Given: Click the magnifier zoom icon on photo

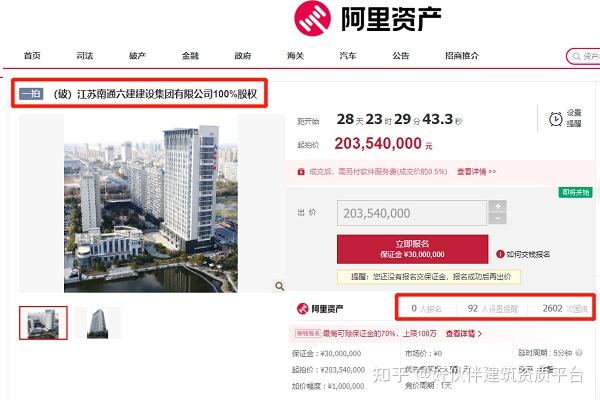Looking at the screenshot, I should click(x=280, y=286).
